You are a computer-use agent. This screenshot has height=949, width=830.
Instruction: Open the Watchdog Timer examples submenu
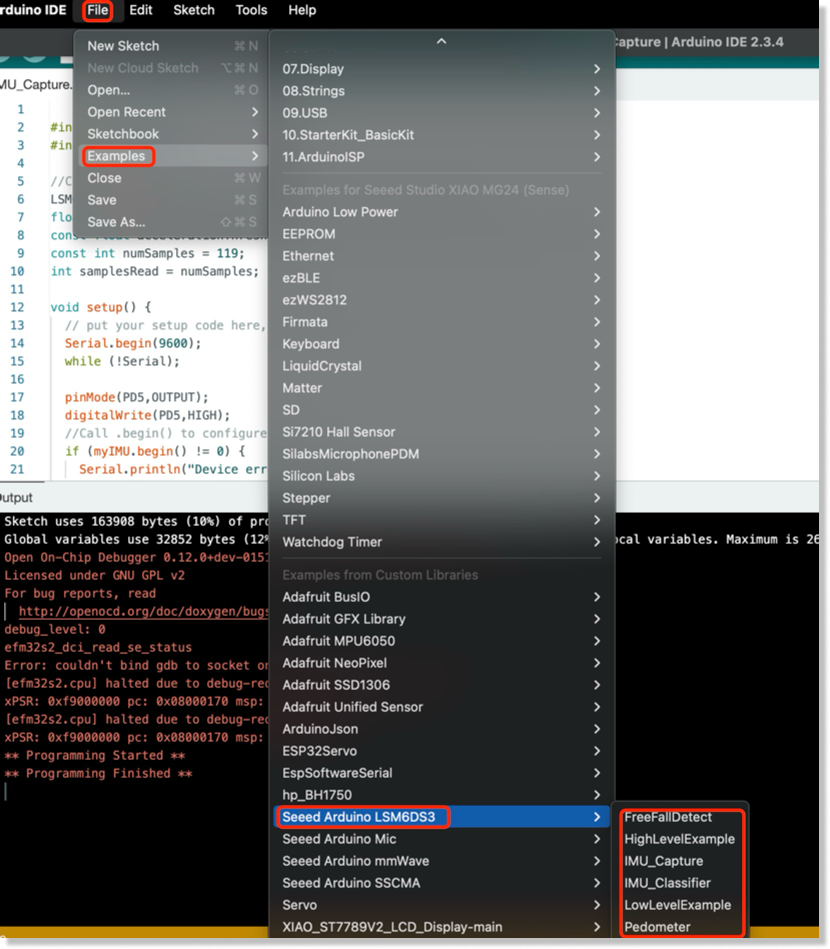coord(441,542)
